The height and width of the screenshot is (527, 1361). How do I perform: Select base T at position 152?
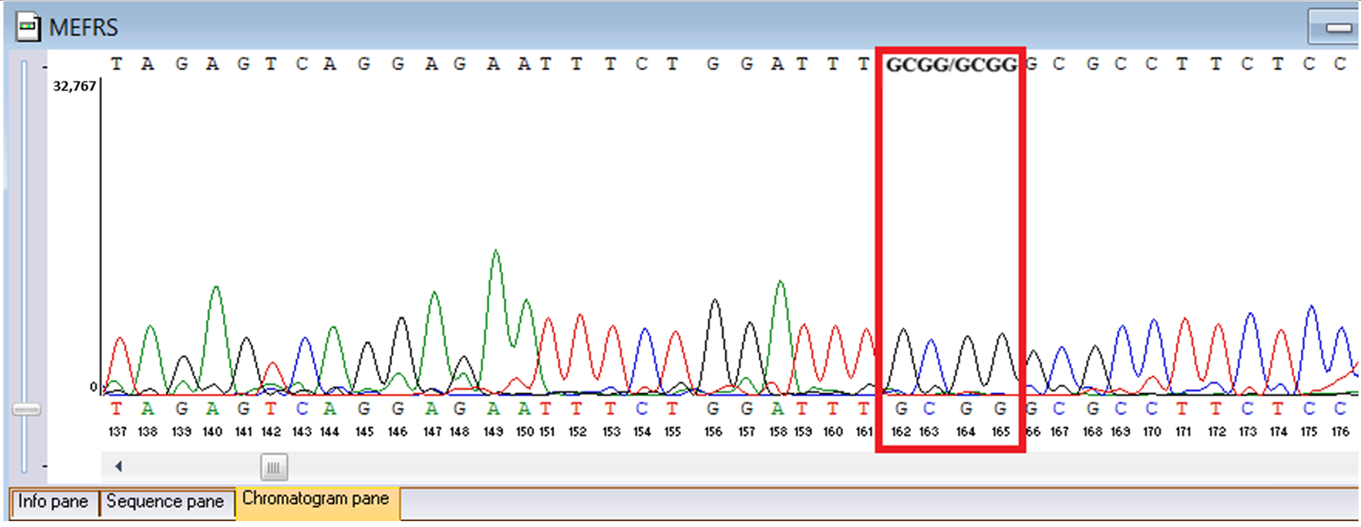tap(578, 409)
